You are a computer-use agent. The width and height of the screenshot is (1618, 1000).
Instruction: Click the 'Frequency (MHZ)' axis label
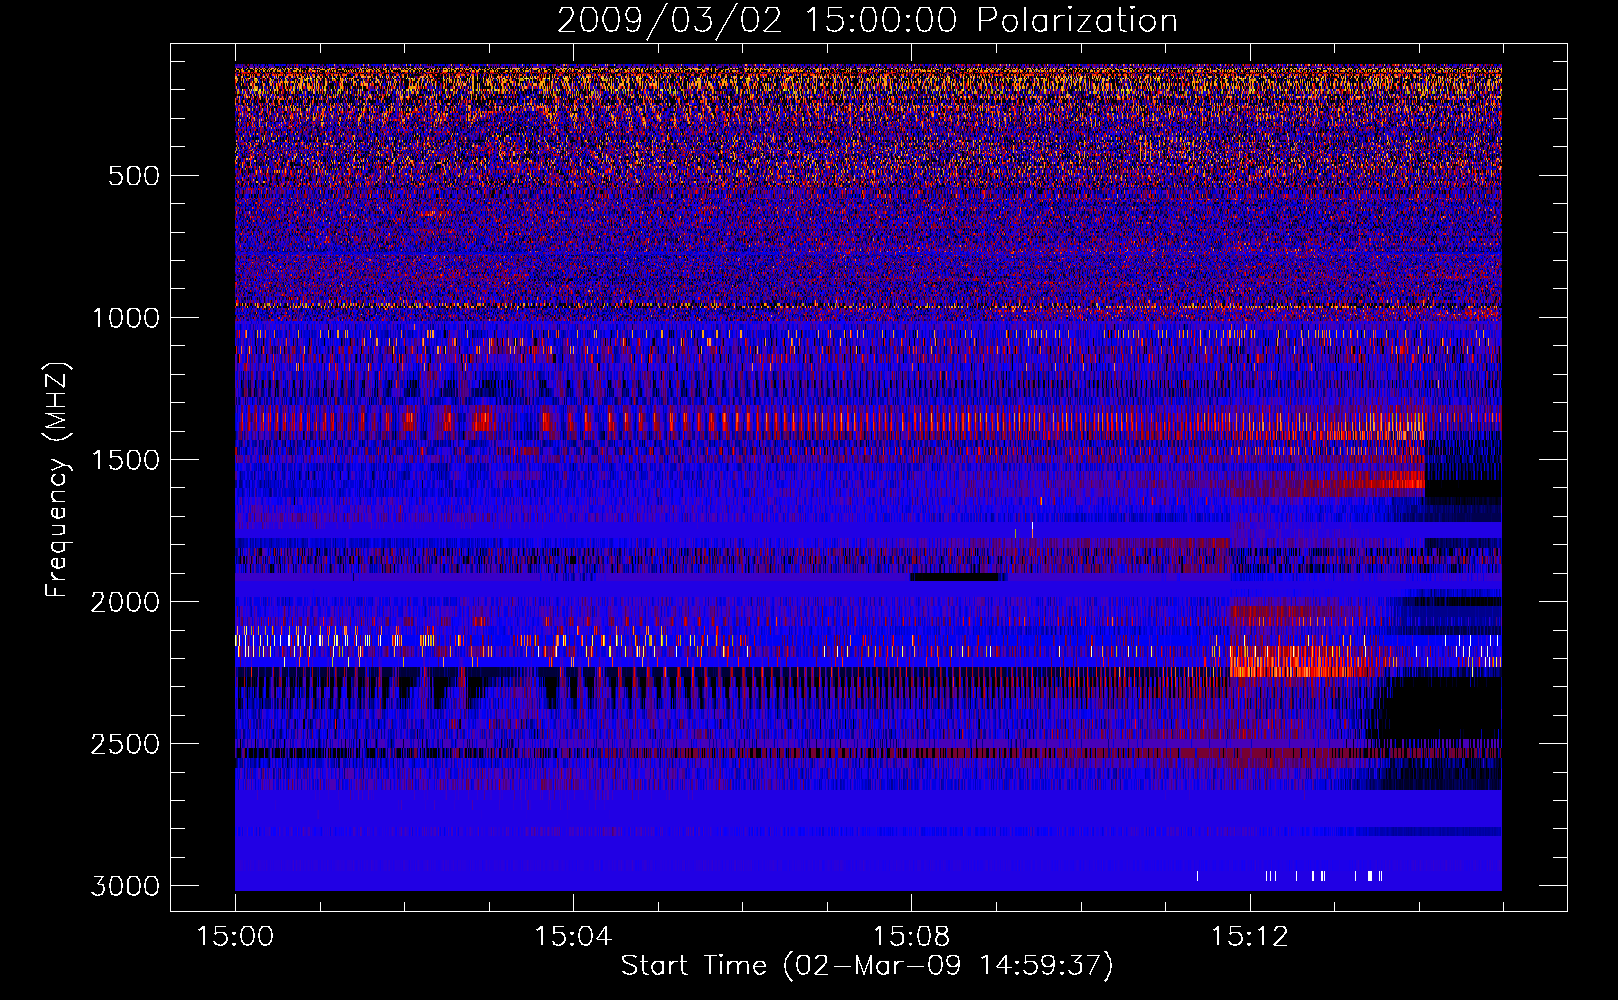point(57,480)
